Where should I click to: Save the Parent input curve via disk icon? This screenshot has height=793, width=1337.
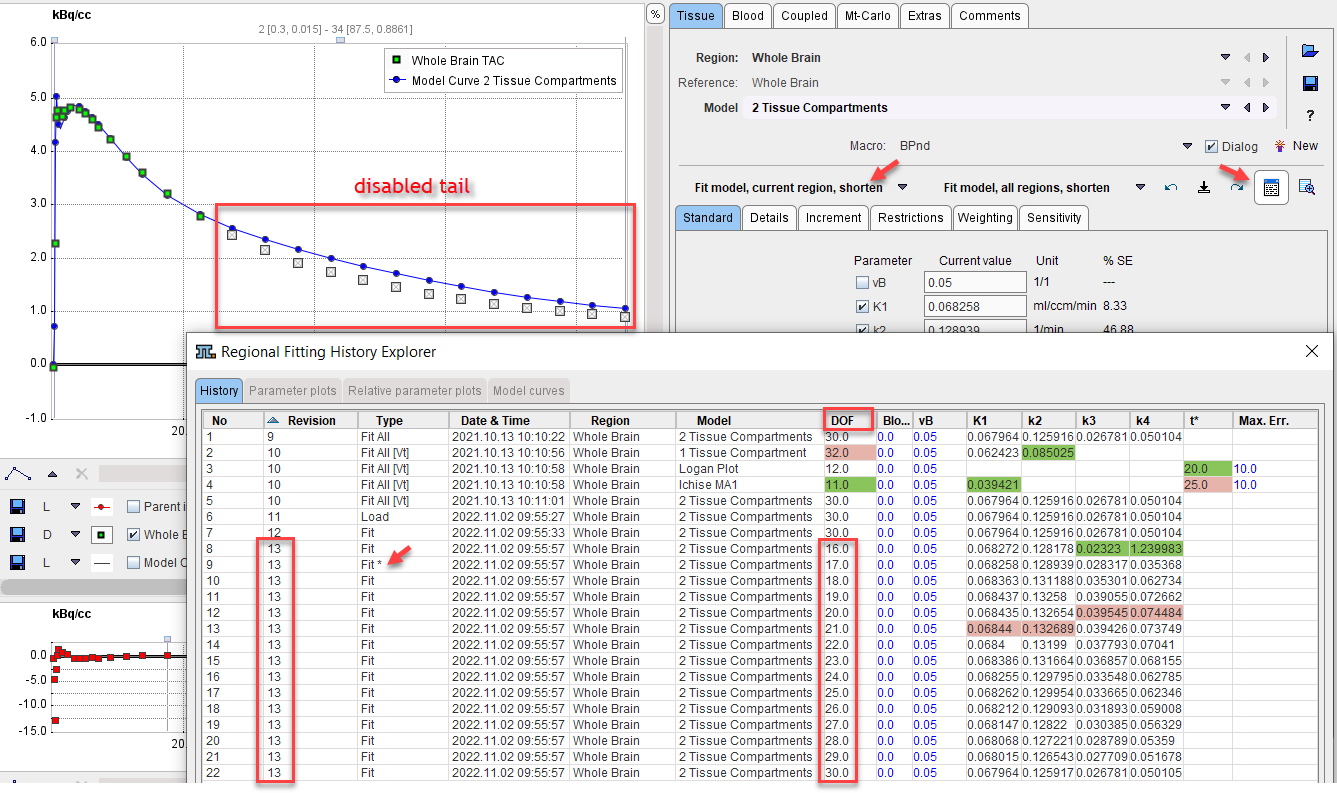17,507
